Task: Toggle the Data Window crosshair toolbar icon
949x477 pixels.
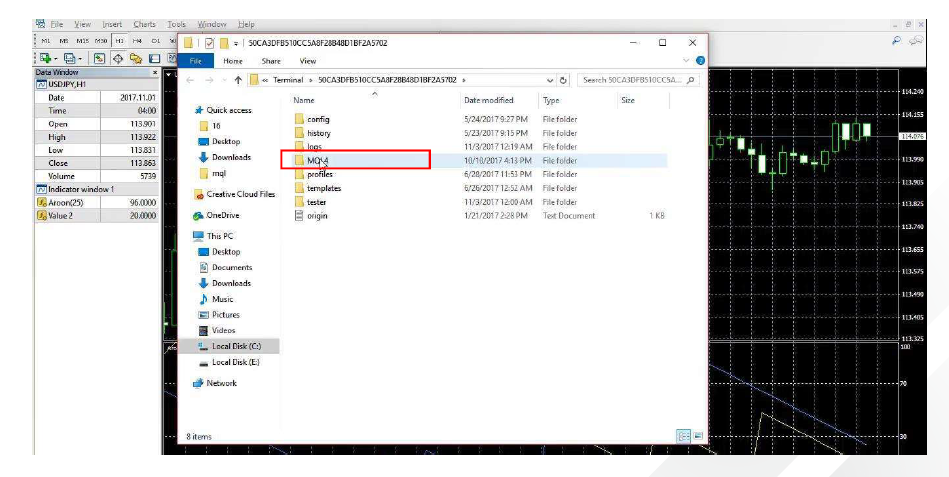Action: [117, 58]
